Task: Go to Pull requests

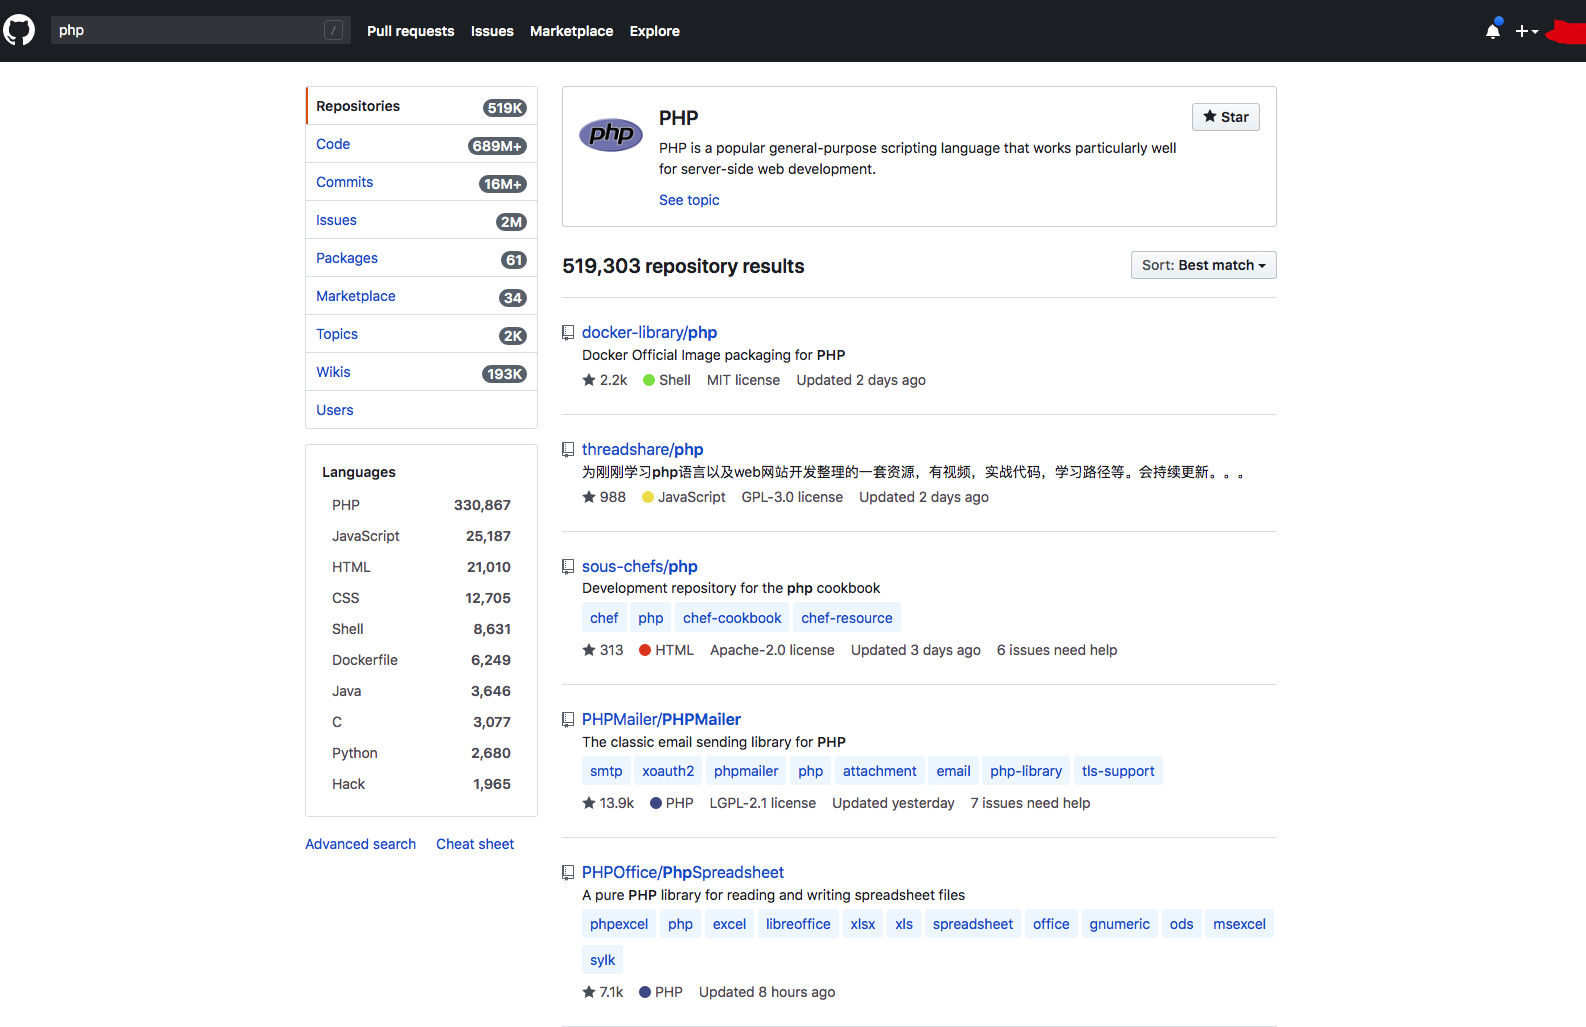Action: [x=411, y=31]
